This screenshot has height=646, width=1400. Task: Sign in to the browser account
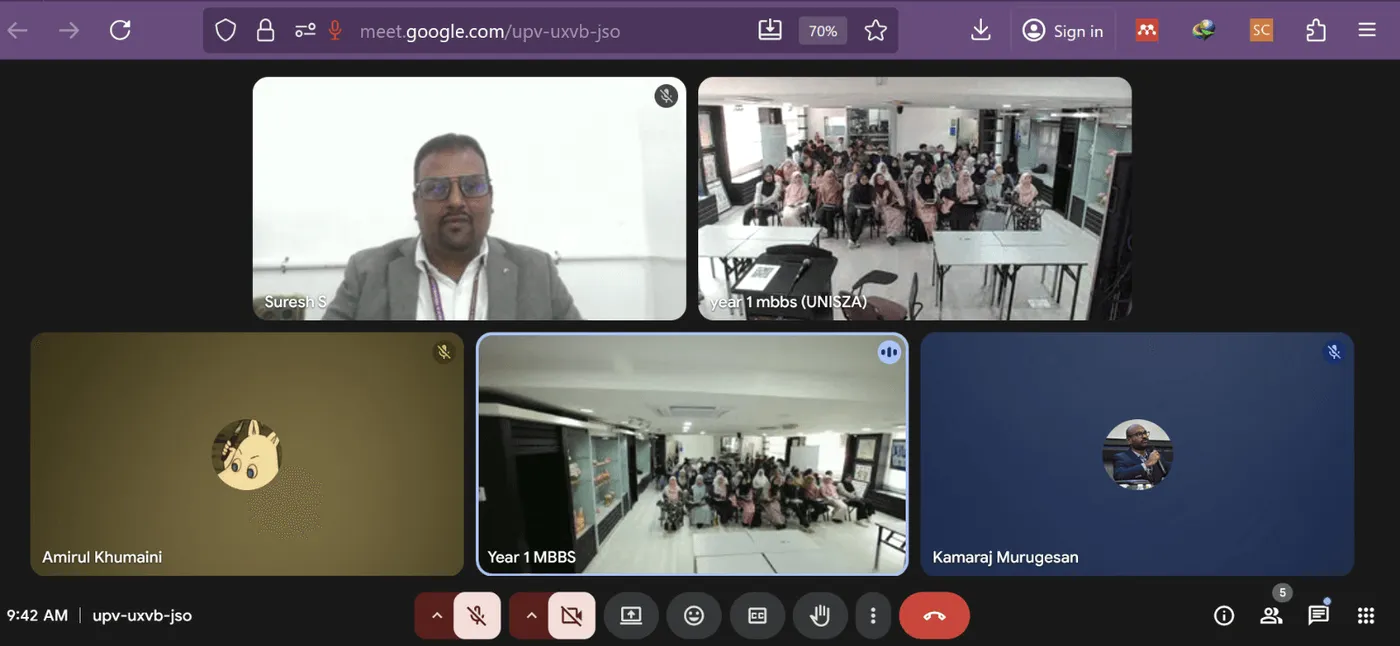(x=1062, y=31)
